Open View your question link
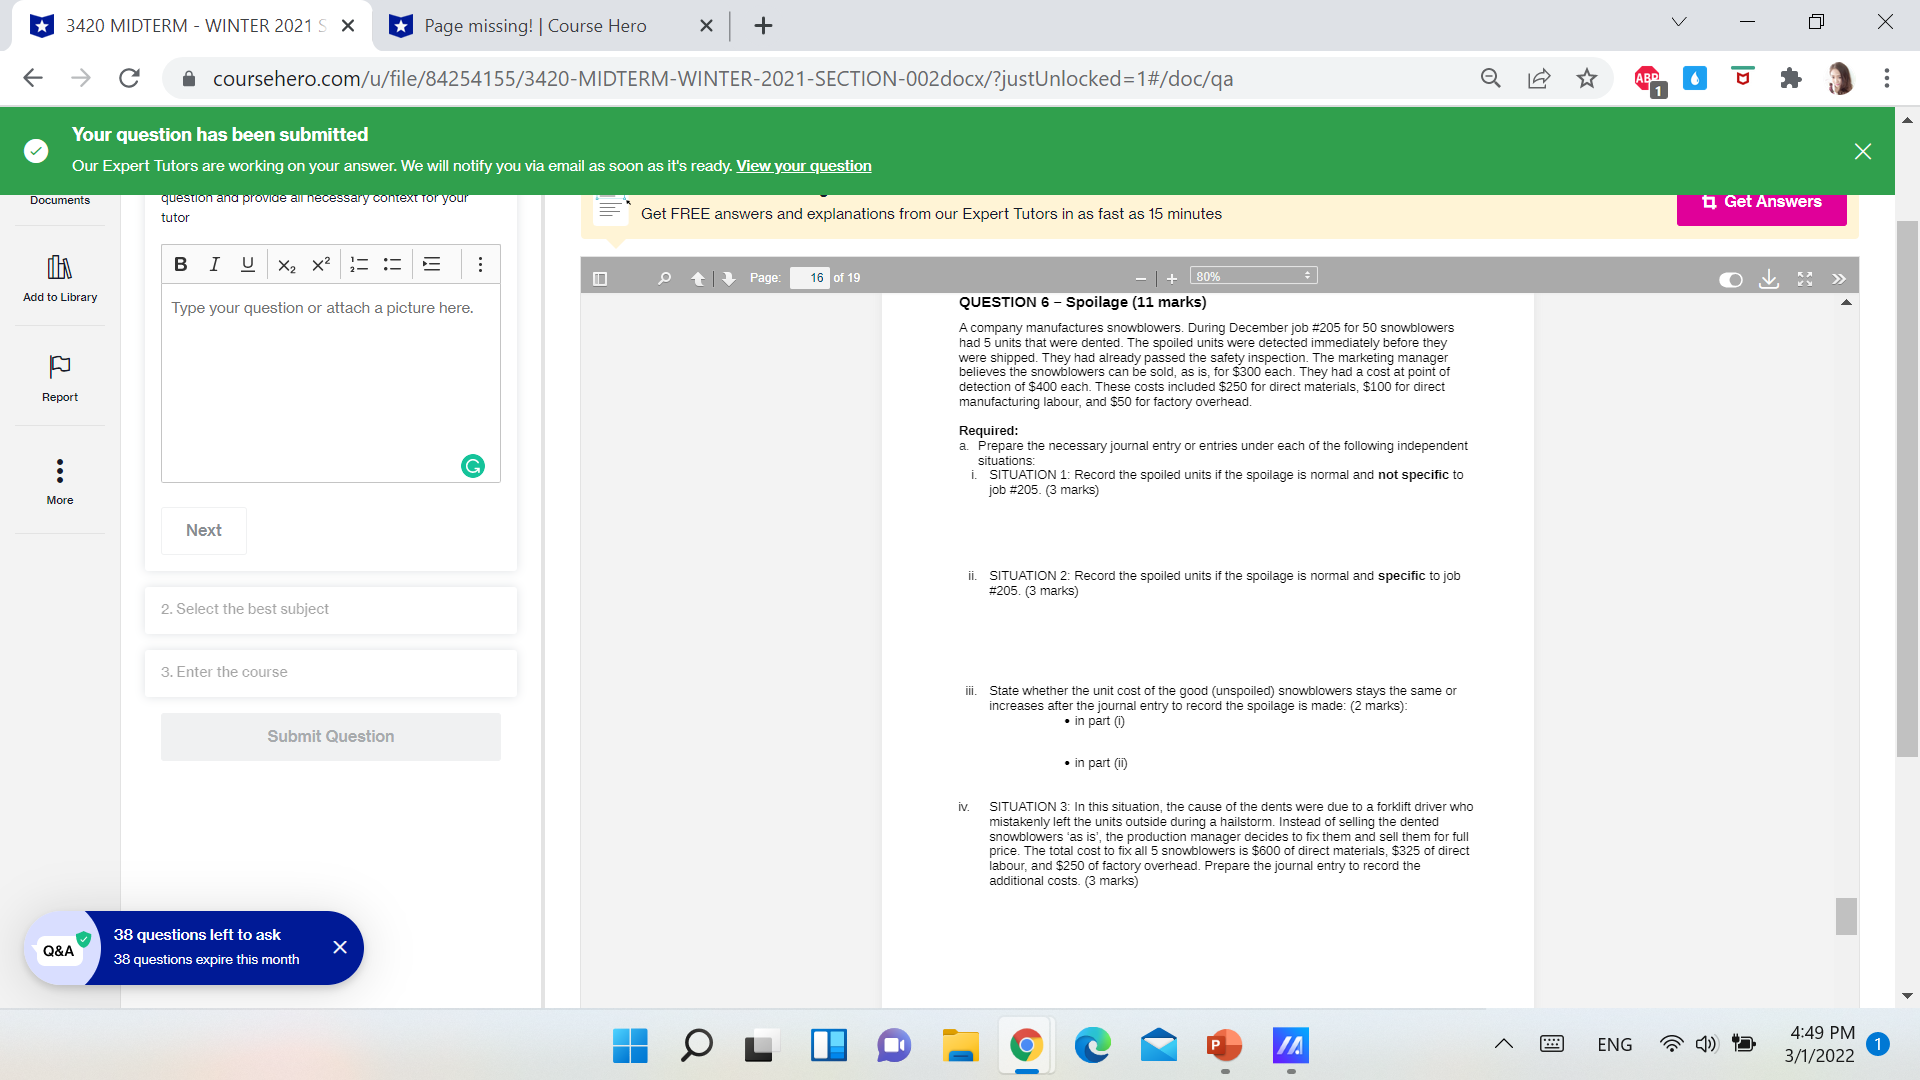 point(803,165)
